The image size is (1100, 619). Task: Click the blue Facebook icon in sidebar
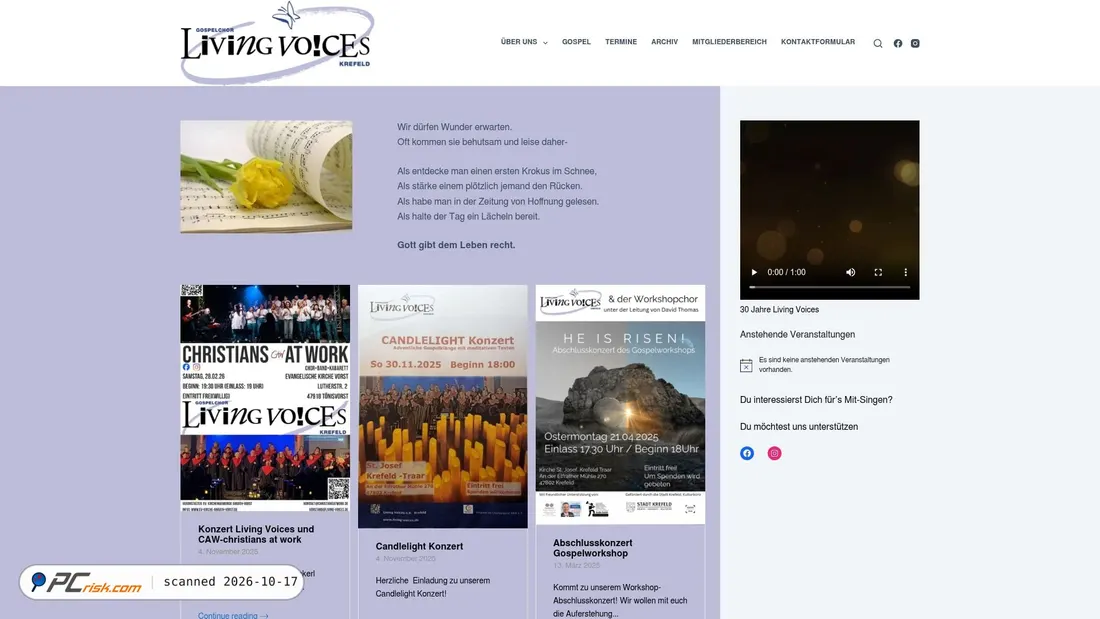pos(747,453)
